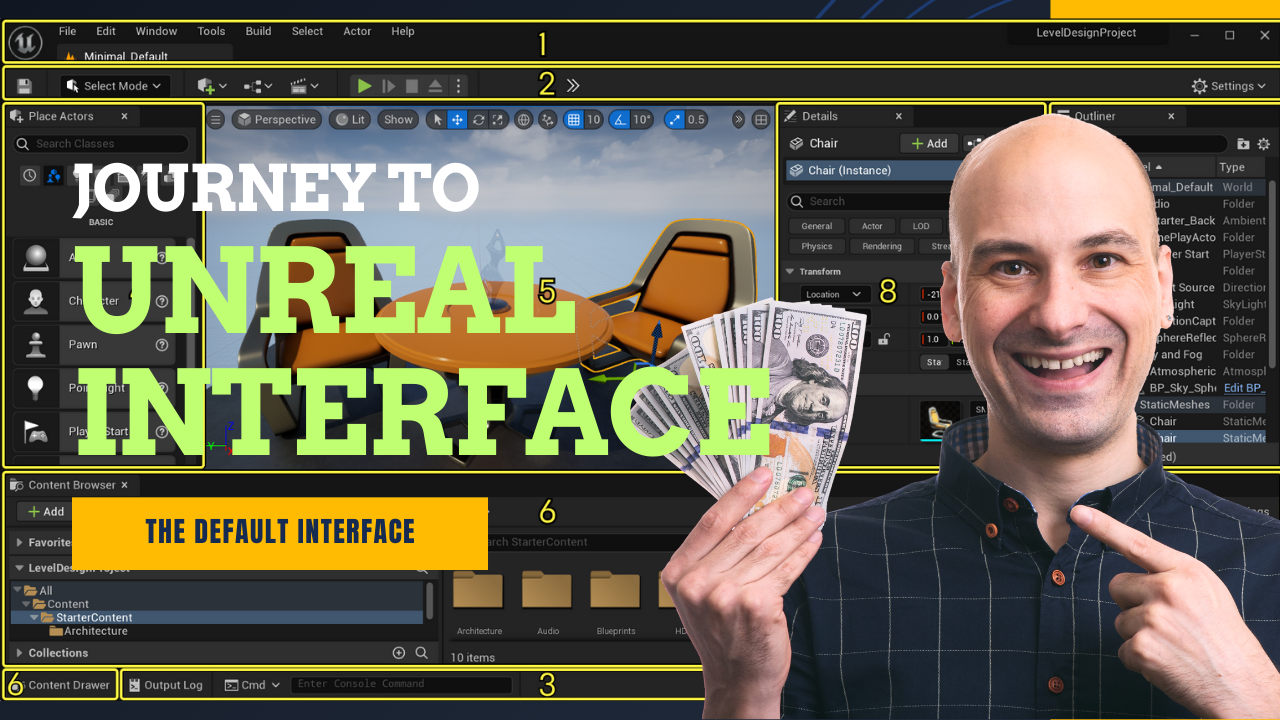The height and width of the screenshot is (720, 1280).
Task: Open the Settings dropdown
Action: tap(1229, 86)
